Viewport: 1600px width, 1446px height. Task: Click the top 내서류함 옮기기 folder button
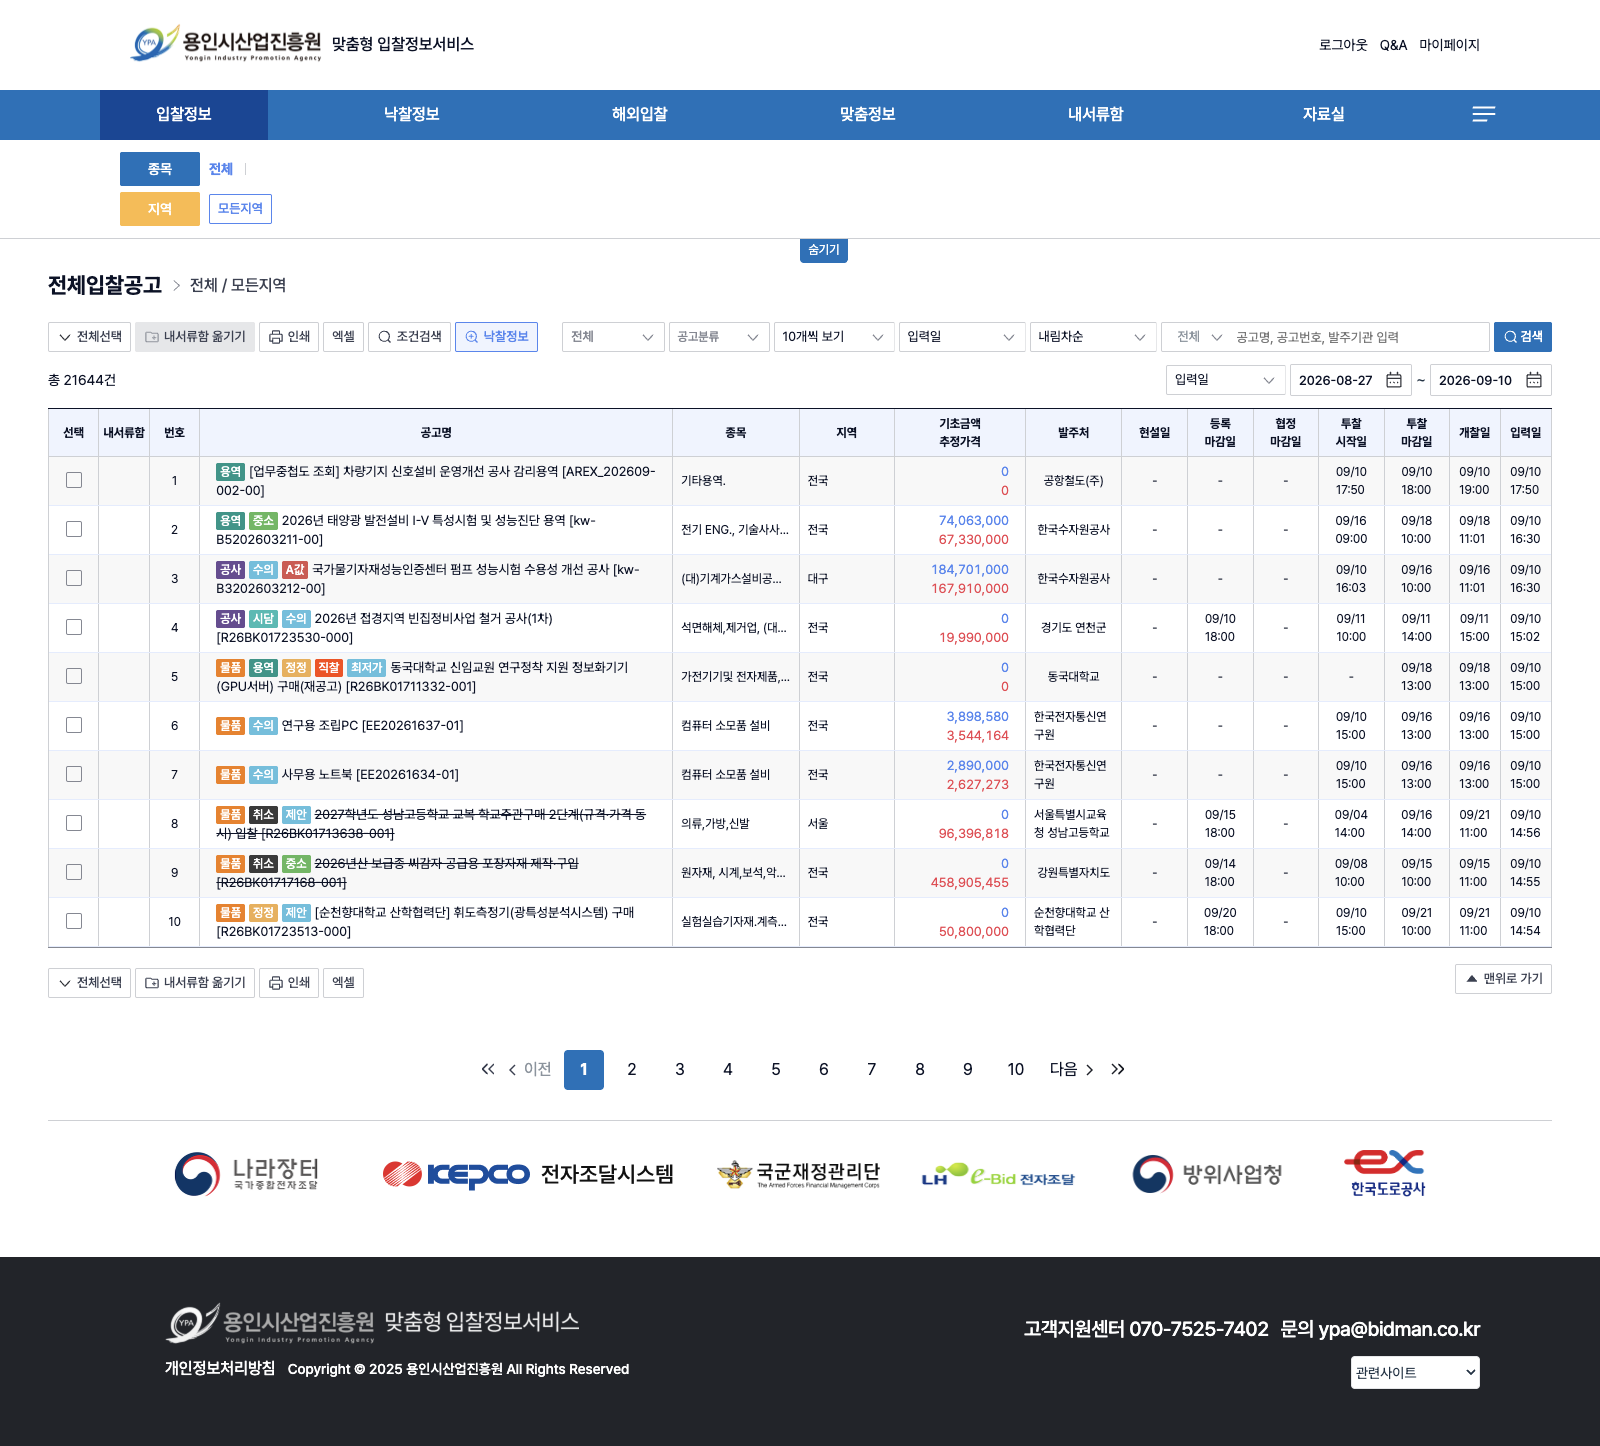click(x=195, y=337)
